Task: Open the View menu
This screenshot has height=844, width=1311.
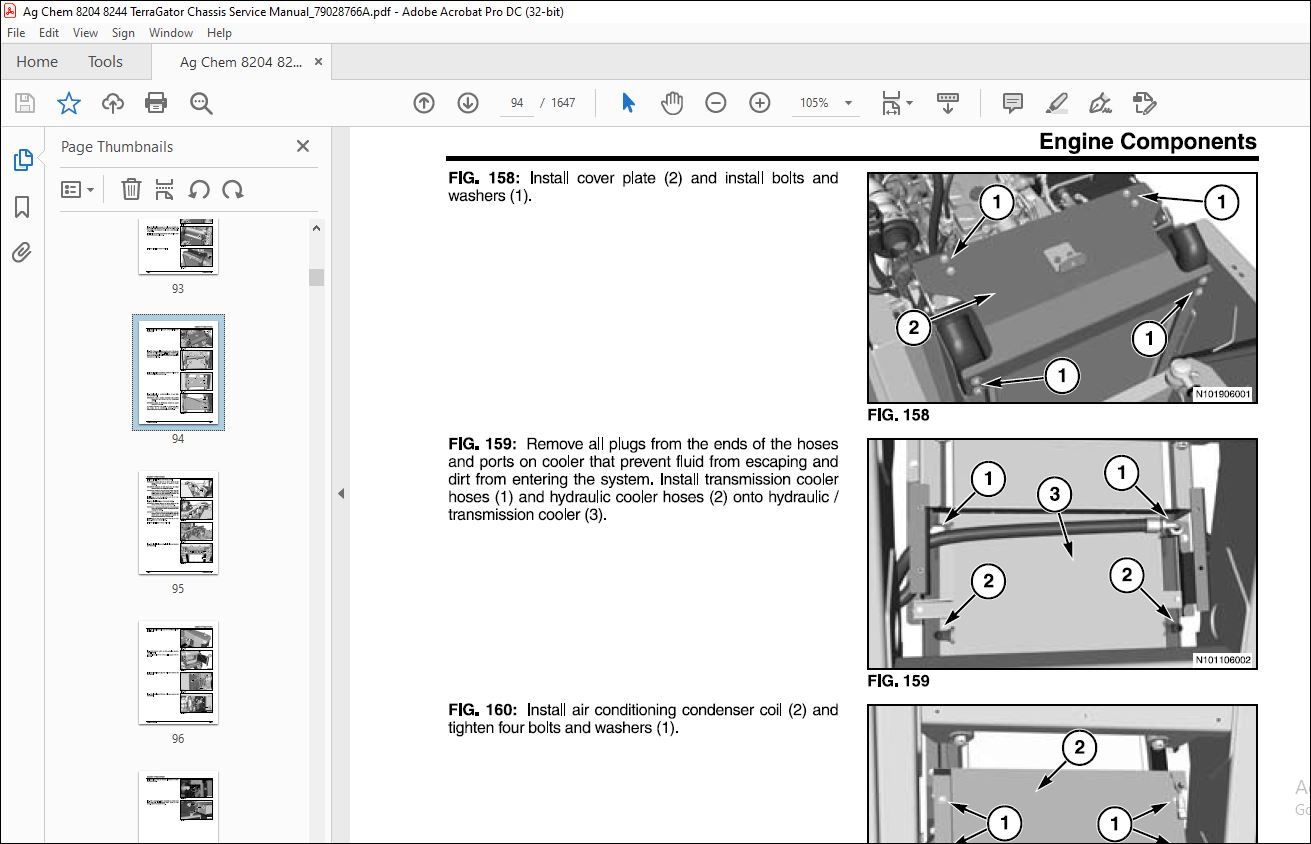Action: (x=85, y=33)
